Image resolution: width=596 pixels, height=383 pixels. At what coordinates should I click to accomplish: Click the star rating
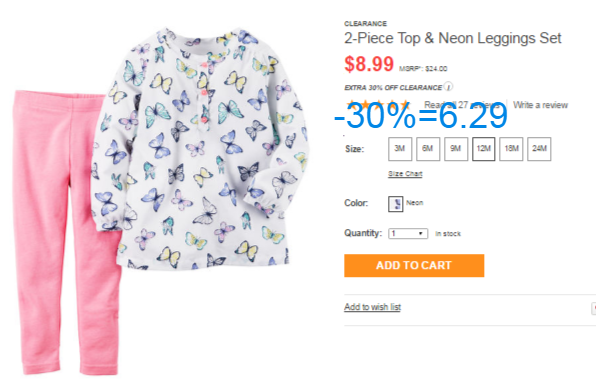378,104
